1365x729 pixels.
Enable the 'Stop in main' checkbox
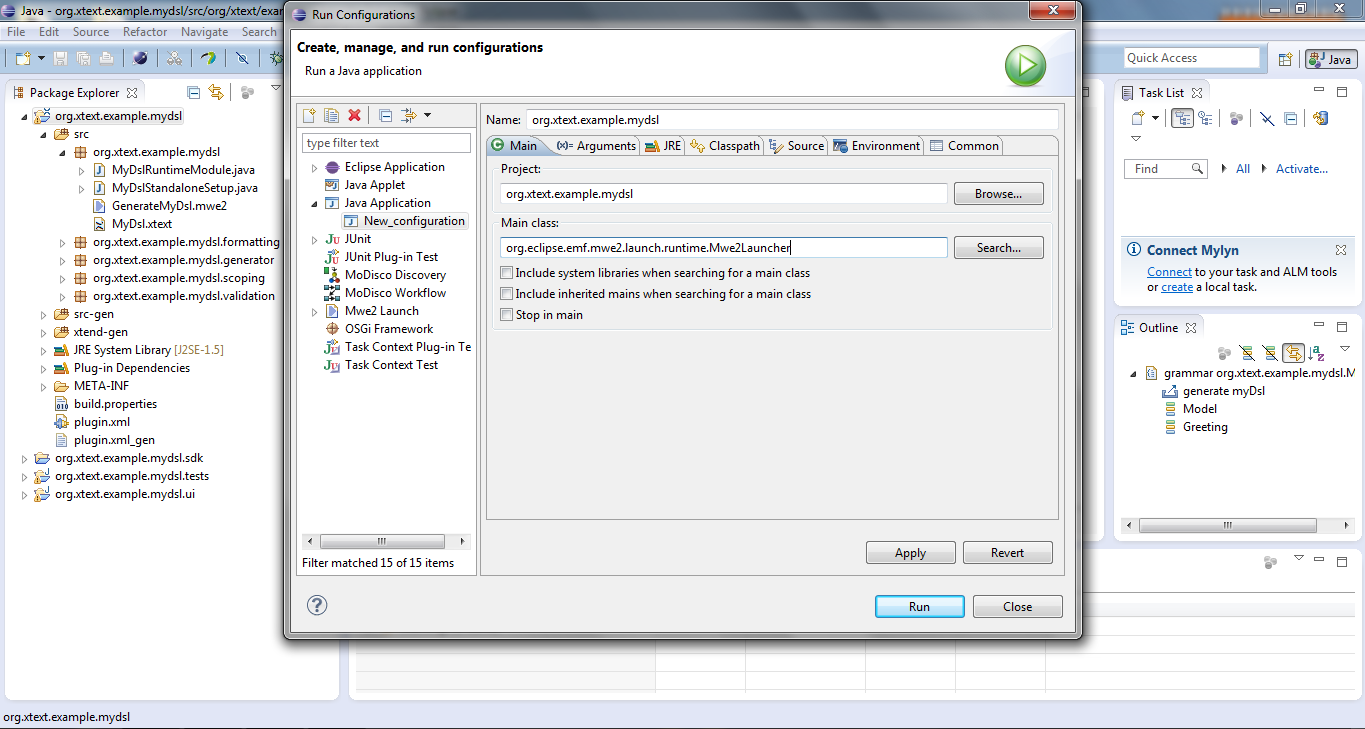(x=507, y=315)
